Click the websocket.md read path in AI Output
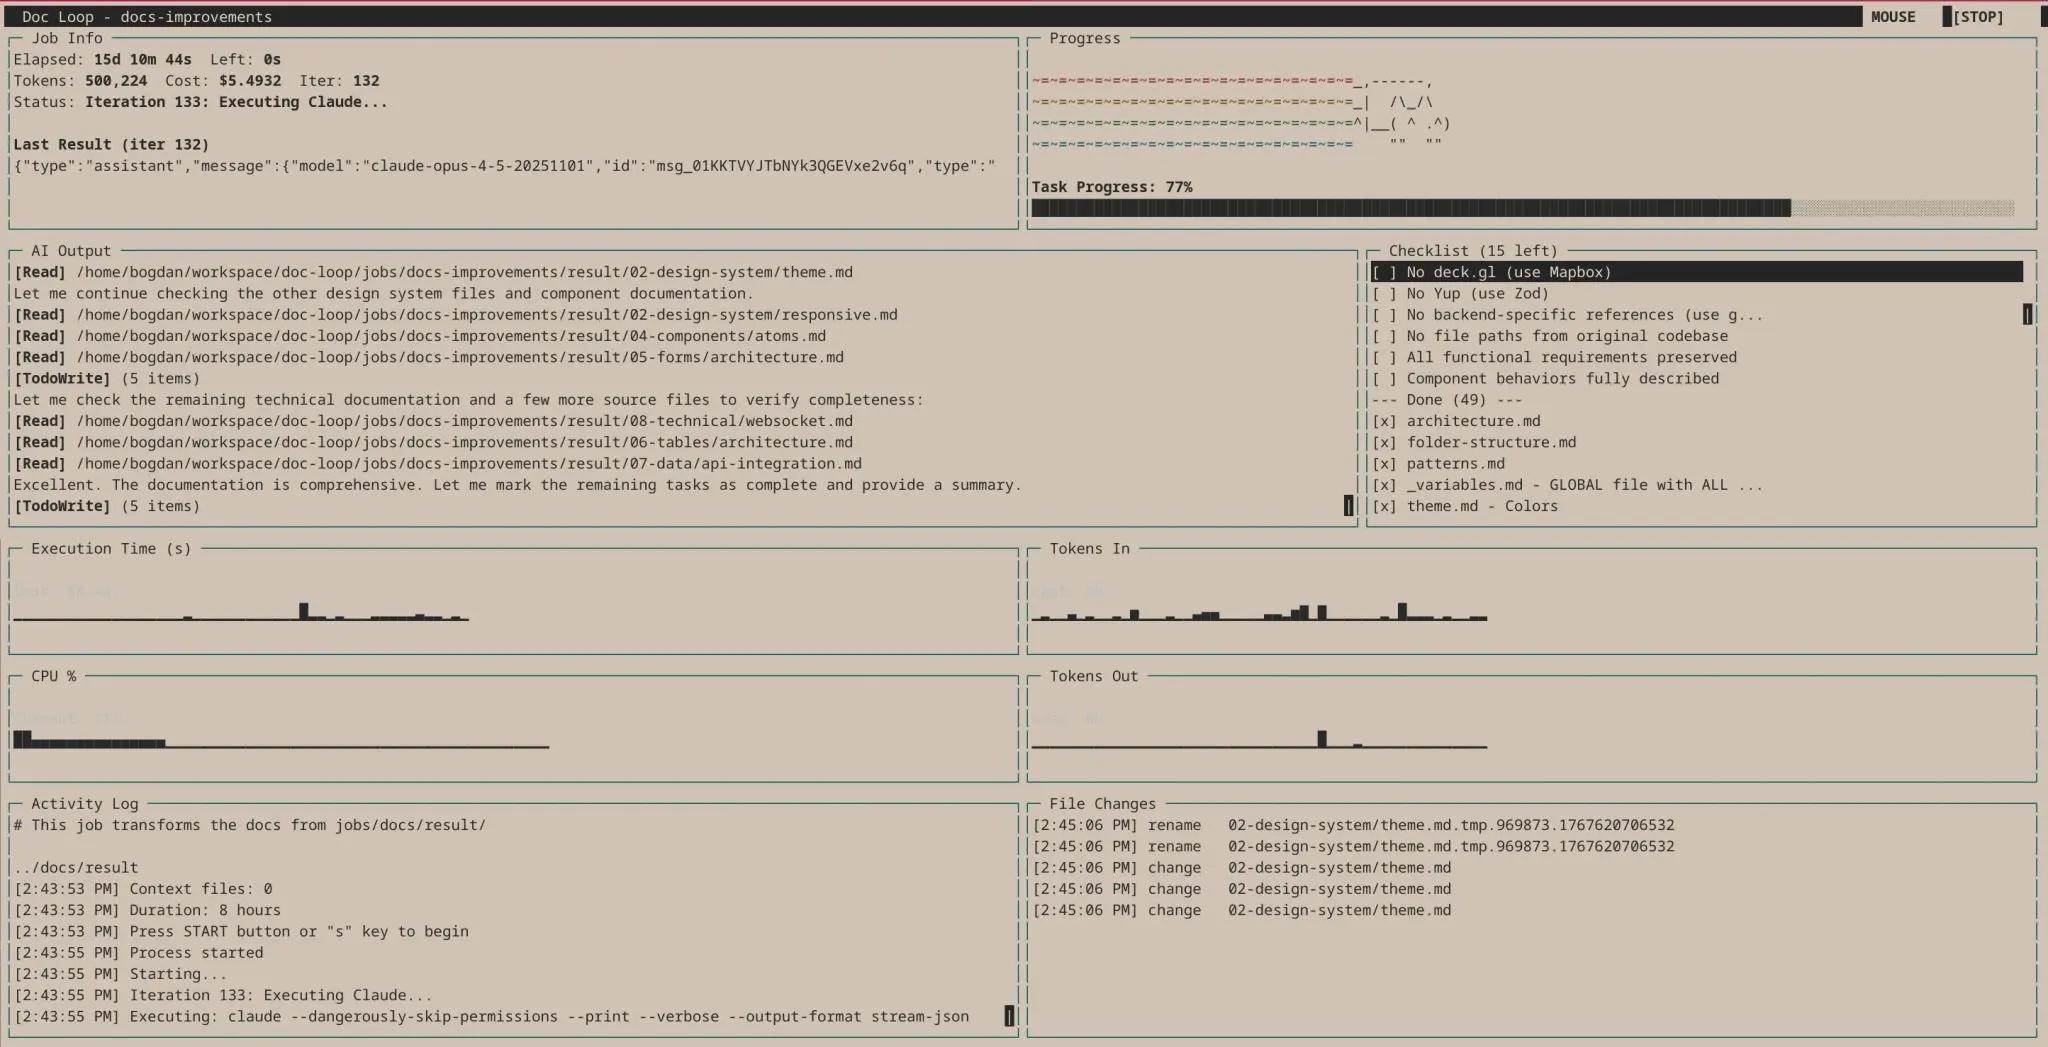 click(x=464, y=421)
